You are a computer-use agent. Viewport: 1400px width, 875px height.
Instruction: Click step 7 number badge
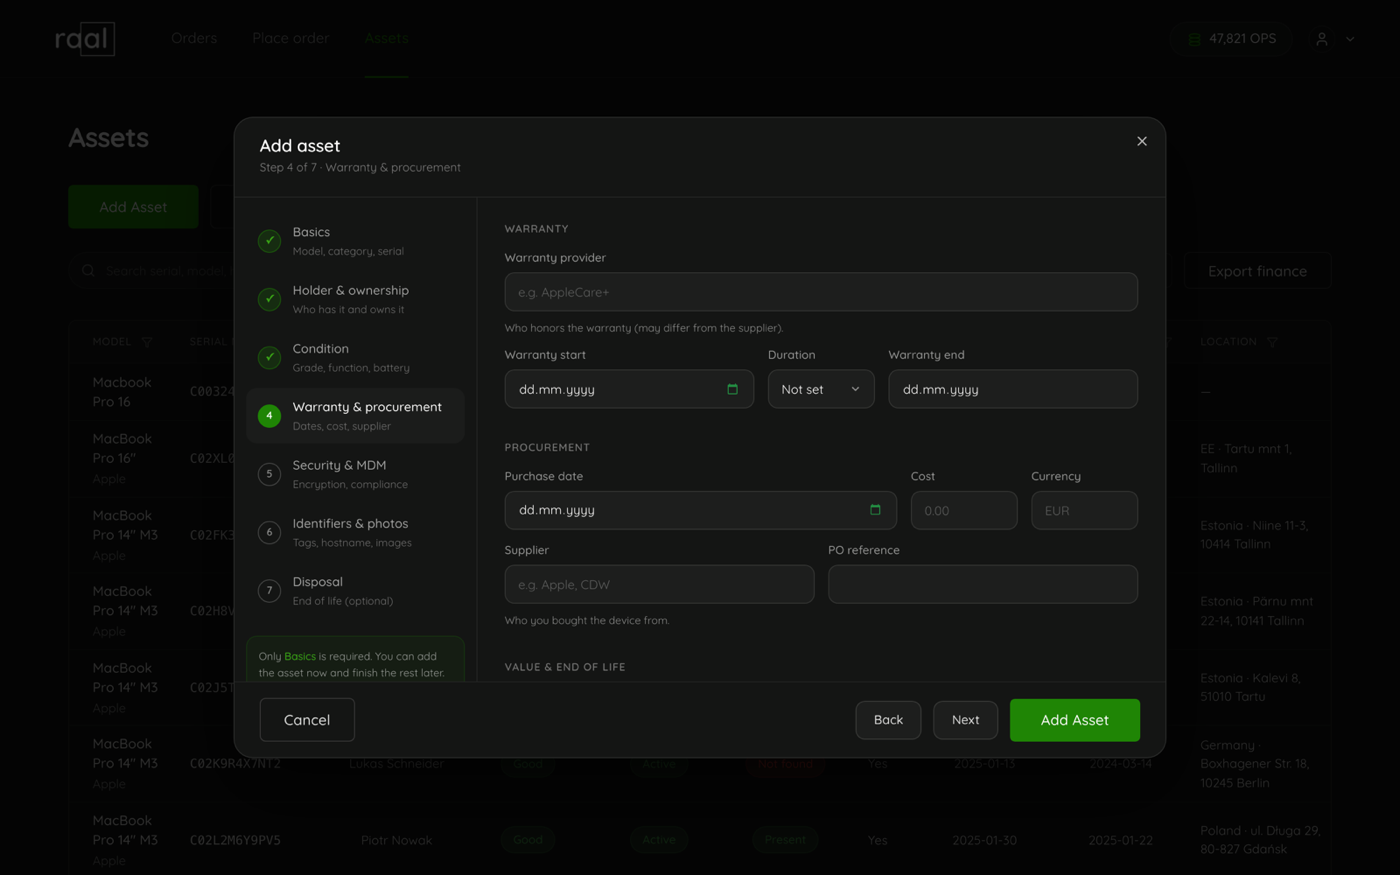(269, 590)
